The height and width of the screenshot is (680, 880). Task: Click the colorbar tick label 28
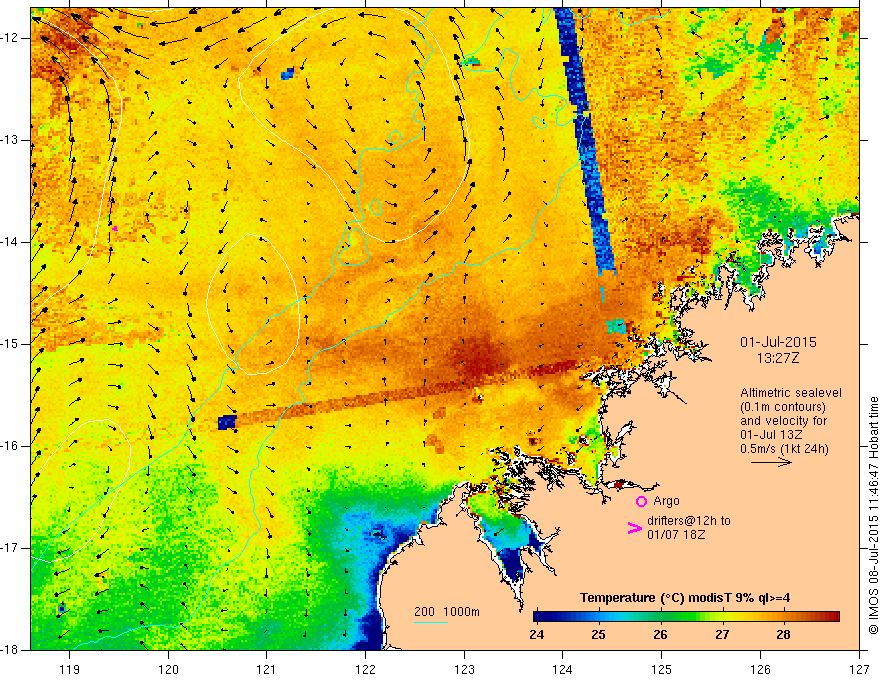[x=783, y=635]
